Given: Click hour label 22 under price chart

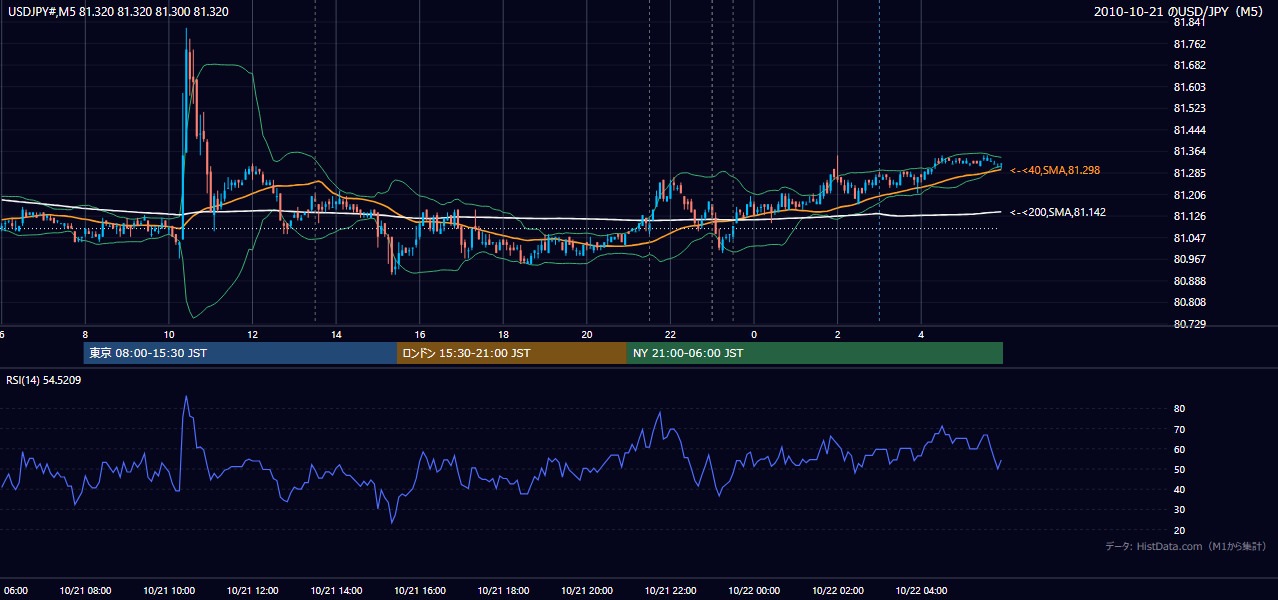Looking at the screenshot, I should coord(670,335).
